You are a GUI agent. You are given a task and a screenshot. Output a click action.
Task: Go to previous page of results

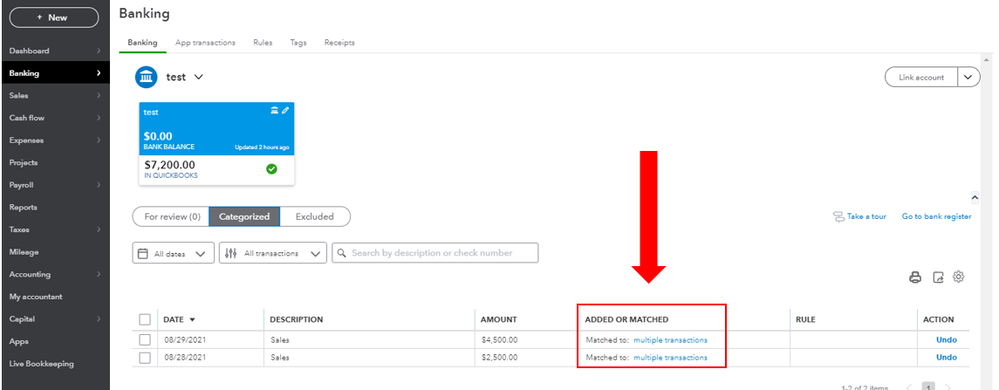[x=909, y=387]
